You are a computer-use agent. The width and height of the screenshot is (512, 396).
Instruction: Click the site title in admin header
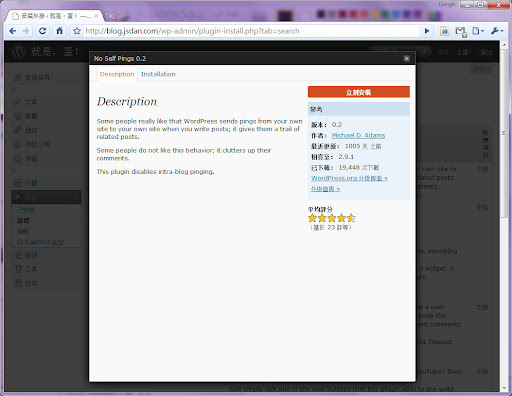click(55, 52)
